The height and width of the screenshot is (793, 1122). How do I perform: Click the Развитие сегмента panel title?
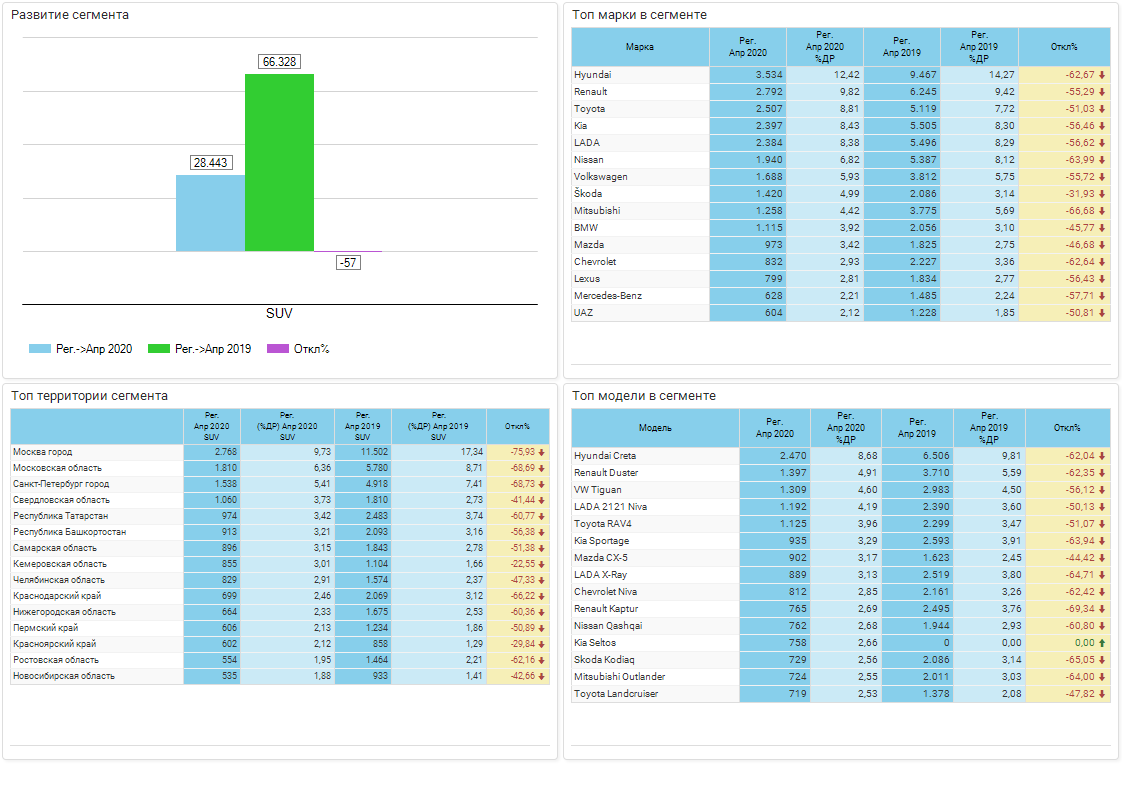click(x=70, y=15)
